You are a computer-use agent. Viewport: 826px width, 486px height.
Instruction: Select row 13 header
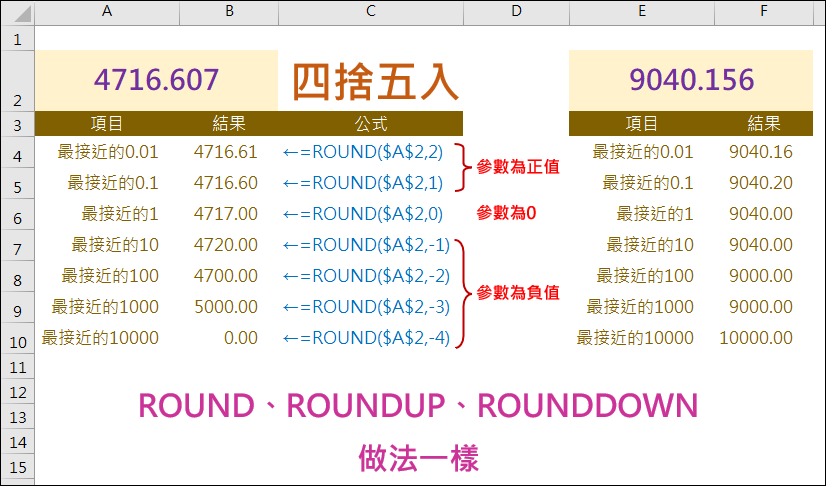click(x=18, y=417)
